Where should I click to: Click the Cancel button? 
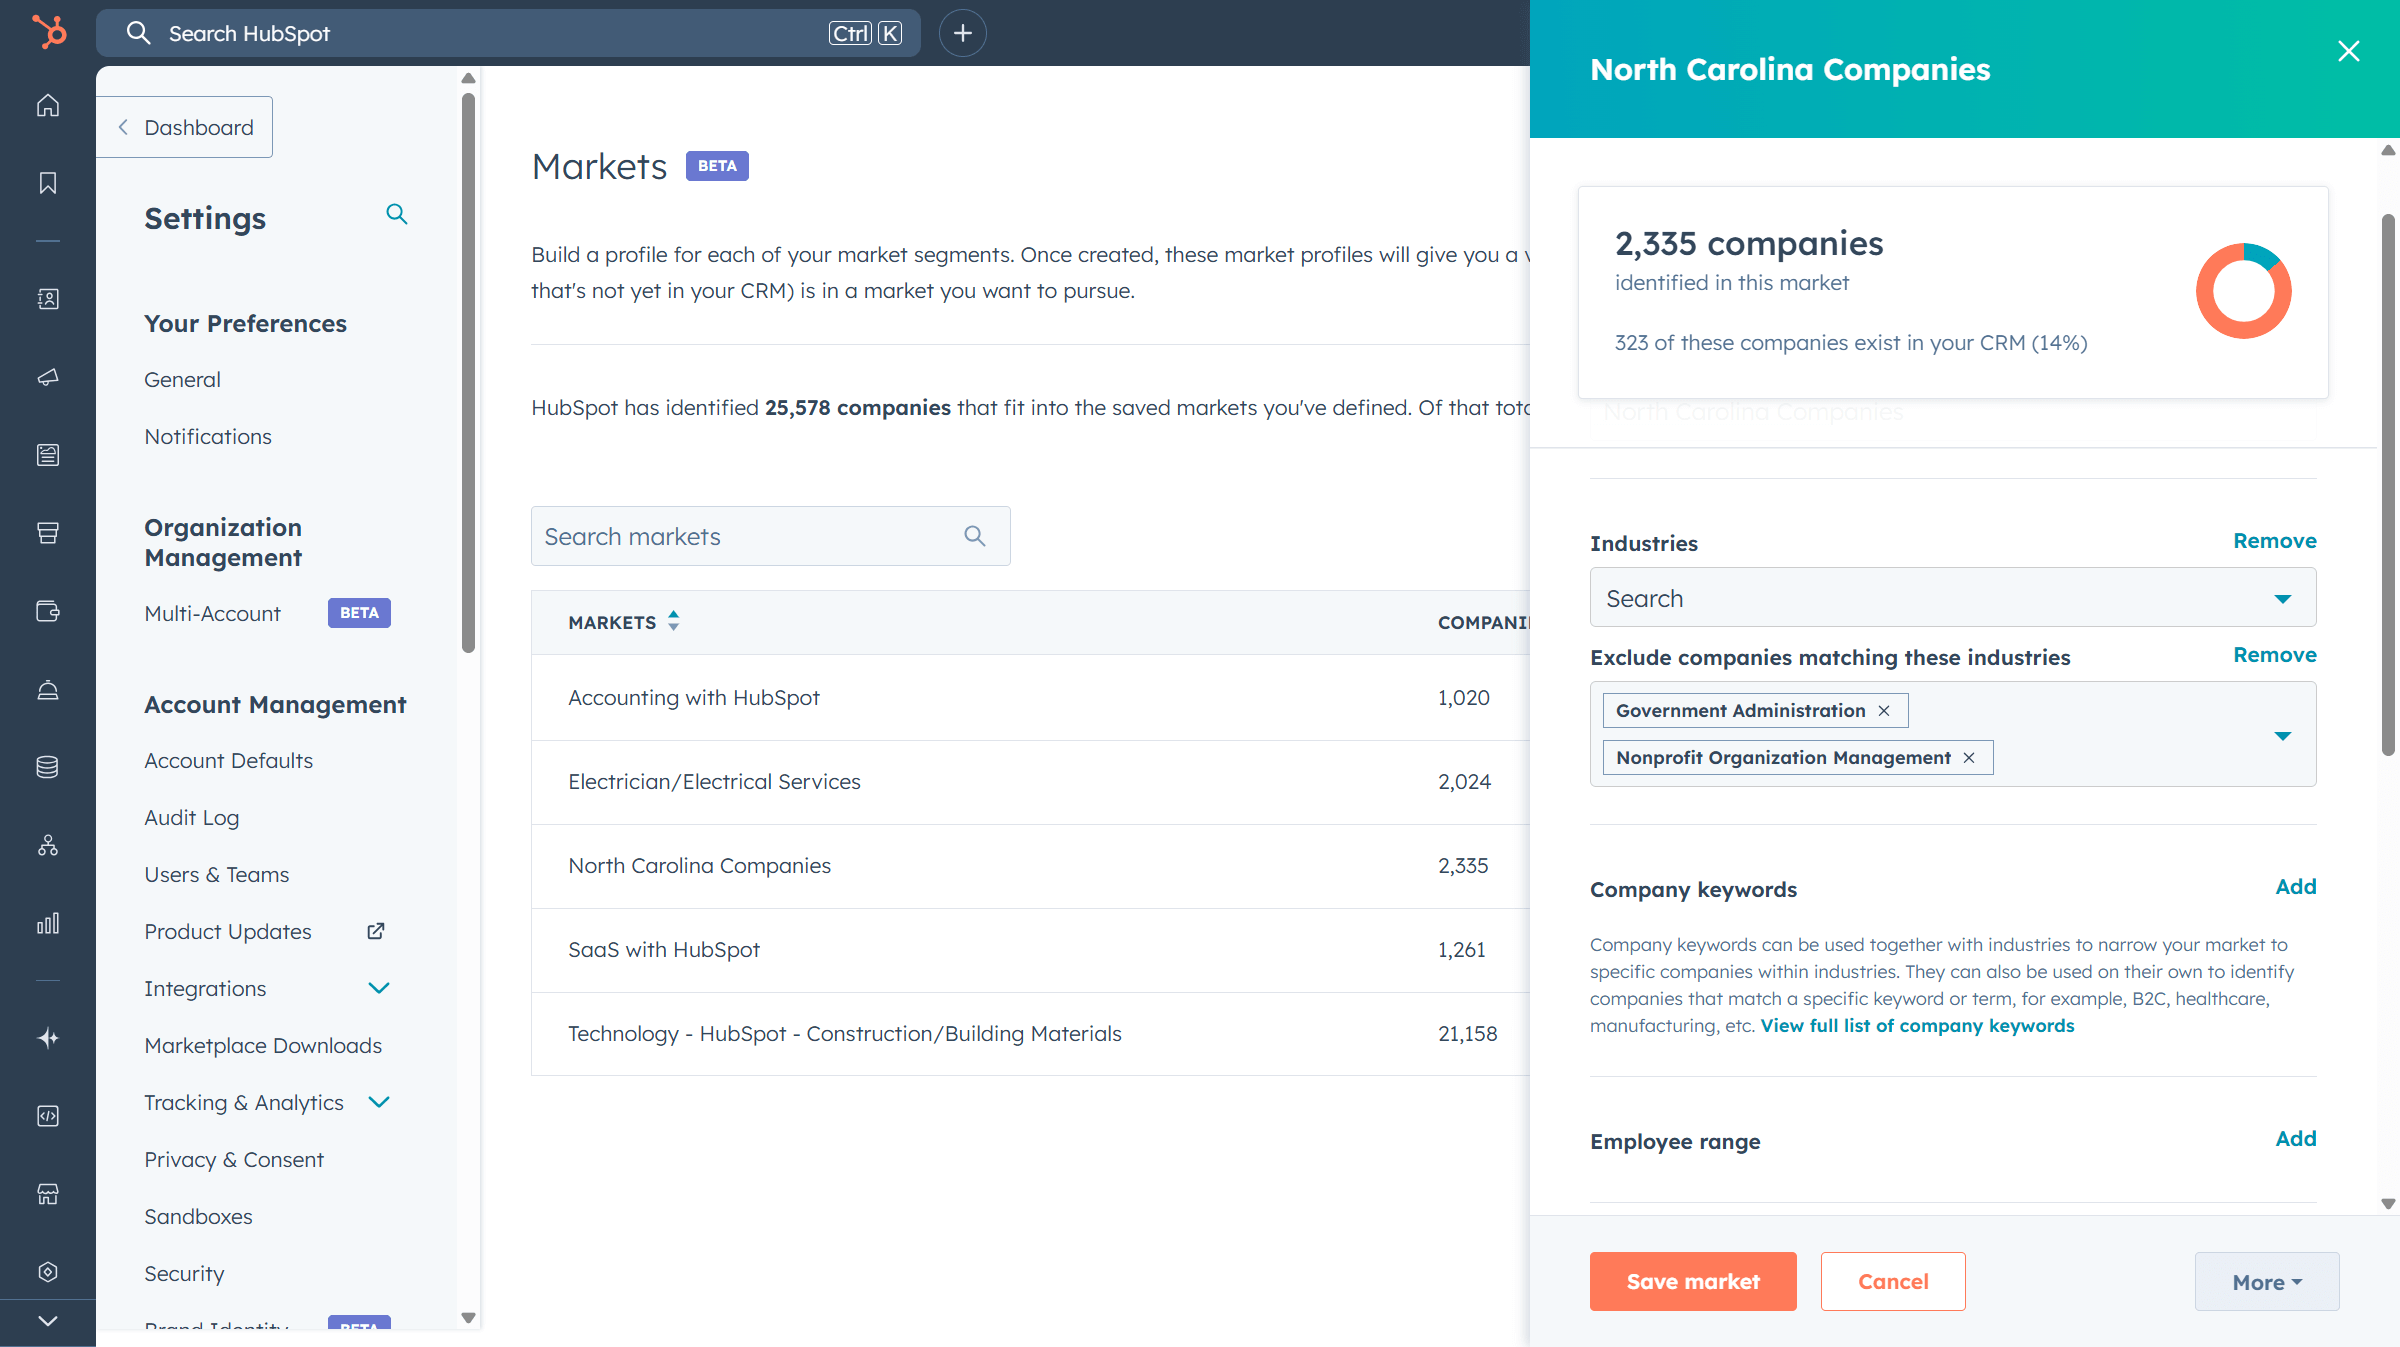pos(1893,1282)
